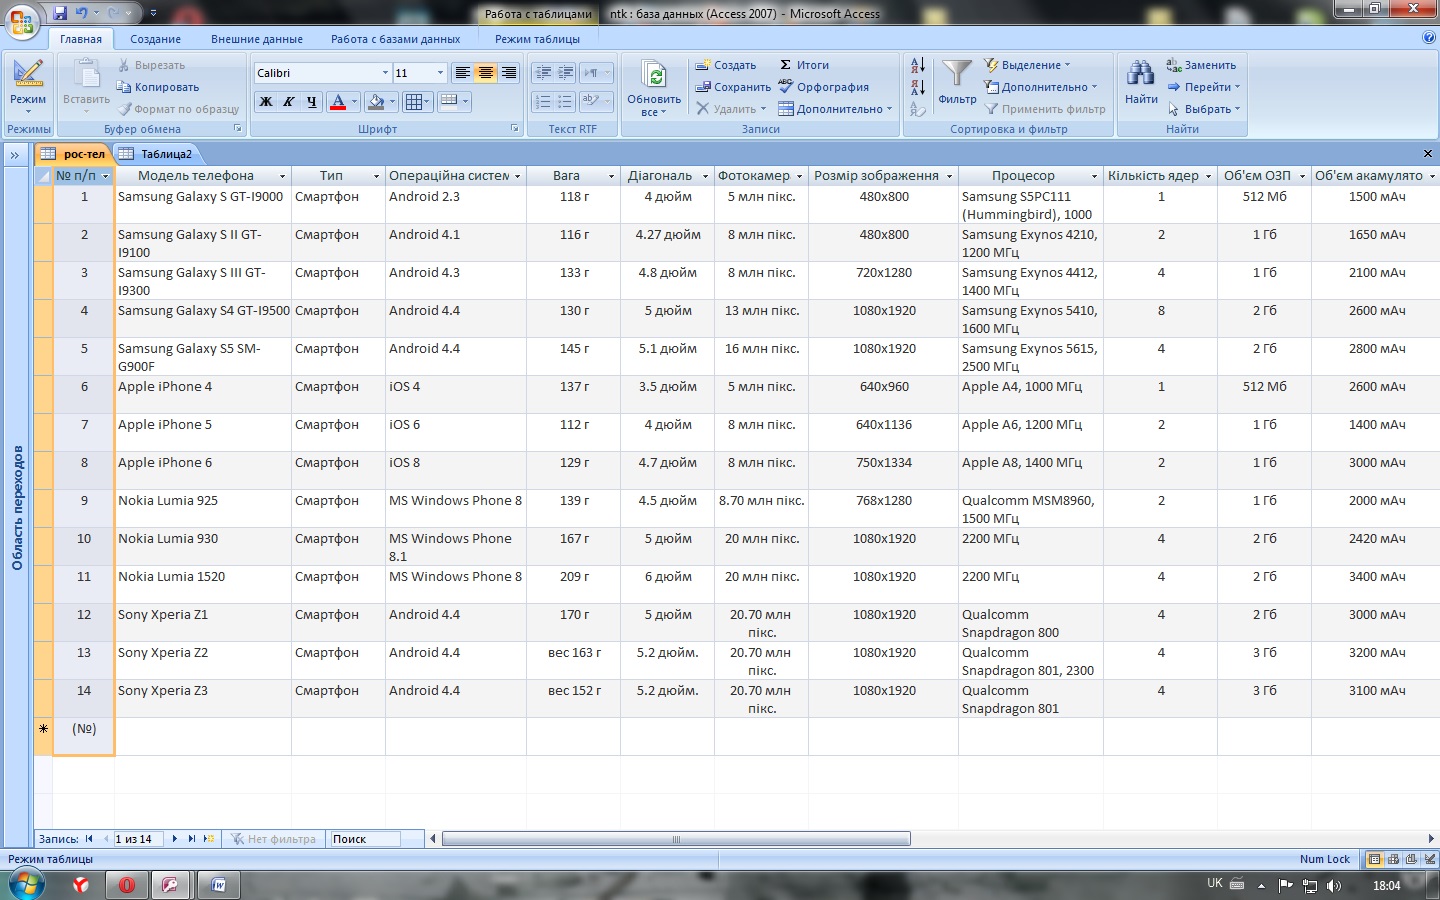
Task: Toggle underline Ч formatting
Action: [311, 102]
